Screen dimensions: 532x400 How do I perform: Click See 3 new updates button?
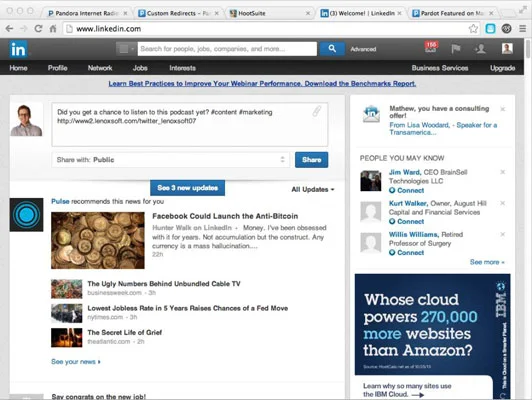pos(187,188)
